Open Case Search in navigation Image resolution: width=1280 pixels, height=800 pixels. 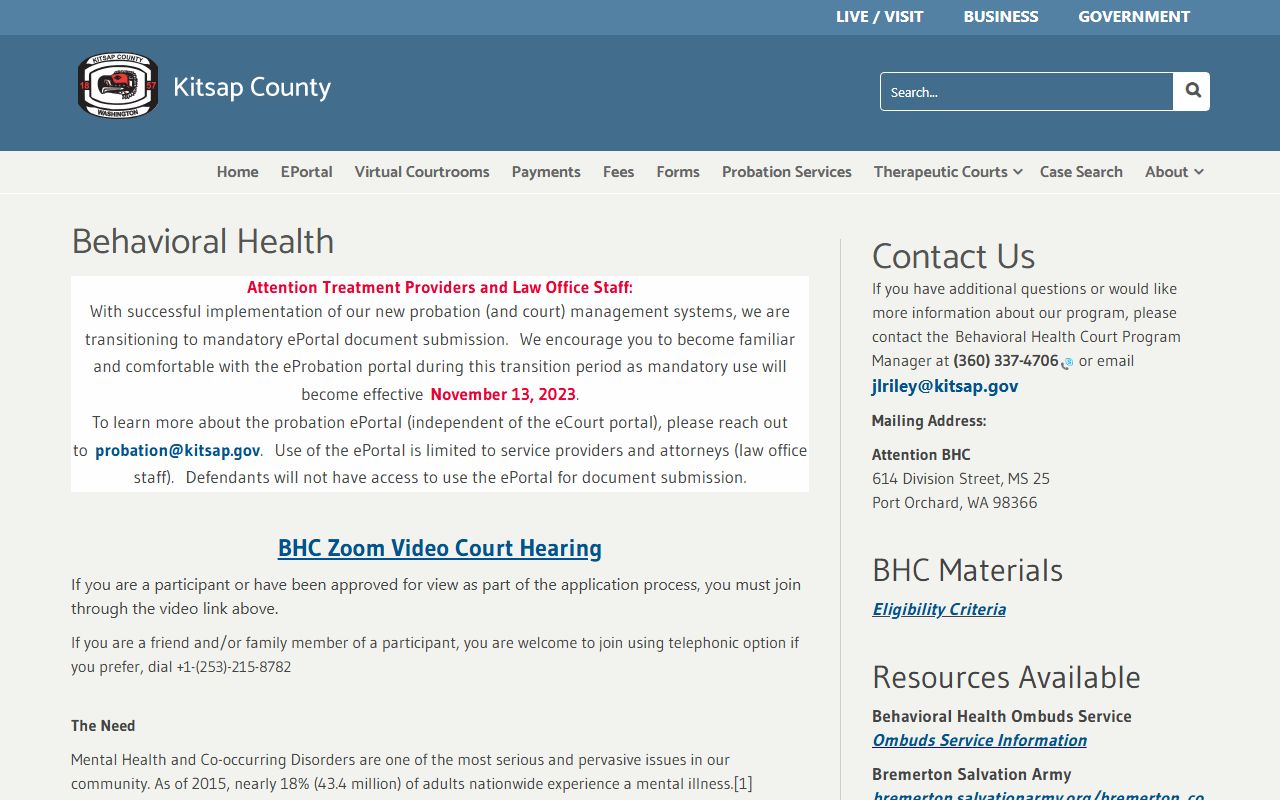click(x=1081, y=172)
